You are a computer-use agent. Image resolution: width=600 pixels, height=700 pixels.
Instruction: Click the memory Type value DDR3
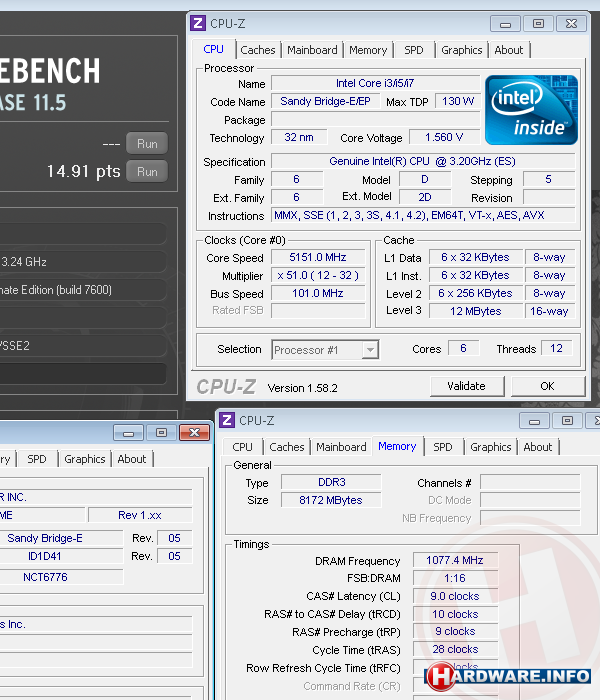click(331, 482)
